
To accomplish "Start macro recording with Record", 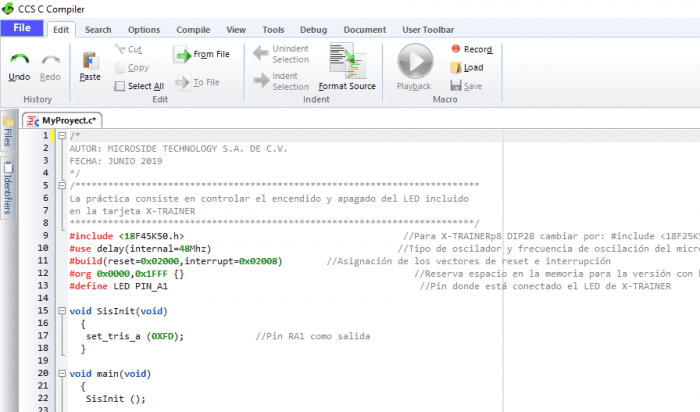I will point(471,49).
